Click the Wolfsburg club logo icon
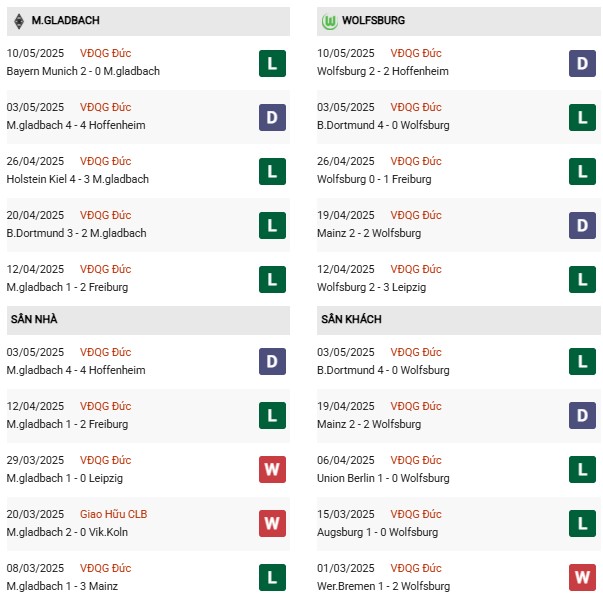The width and height of the screenshot is (603, 599). pos(329,22)
